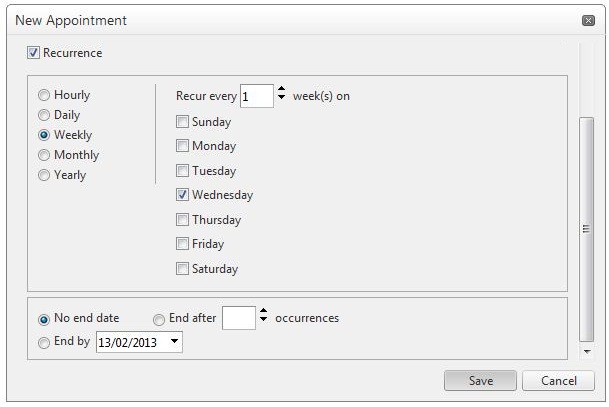609x407 pixels.
Task: Switch recurrence to Monthly
Action: 44,156
